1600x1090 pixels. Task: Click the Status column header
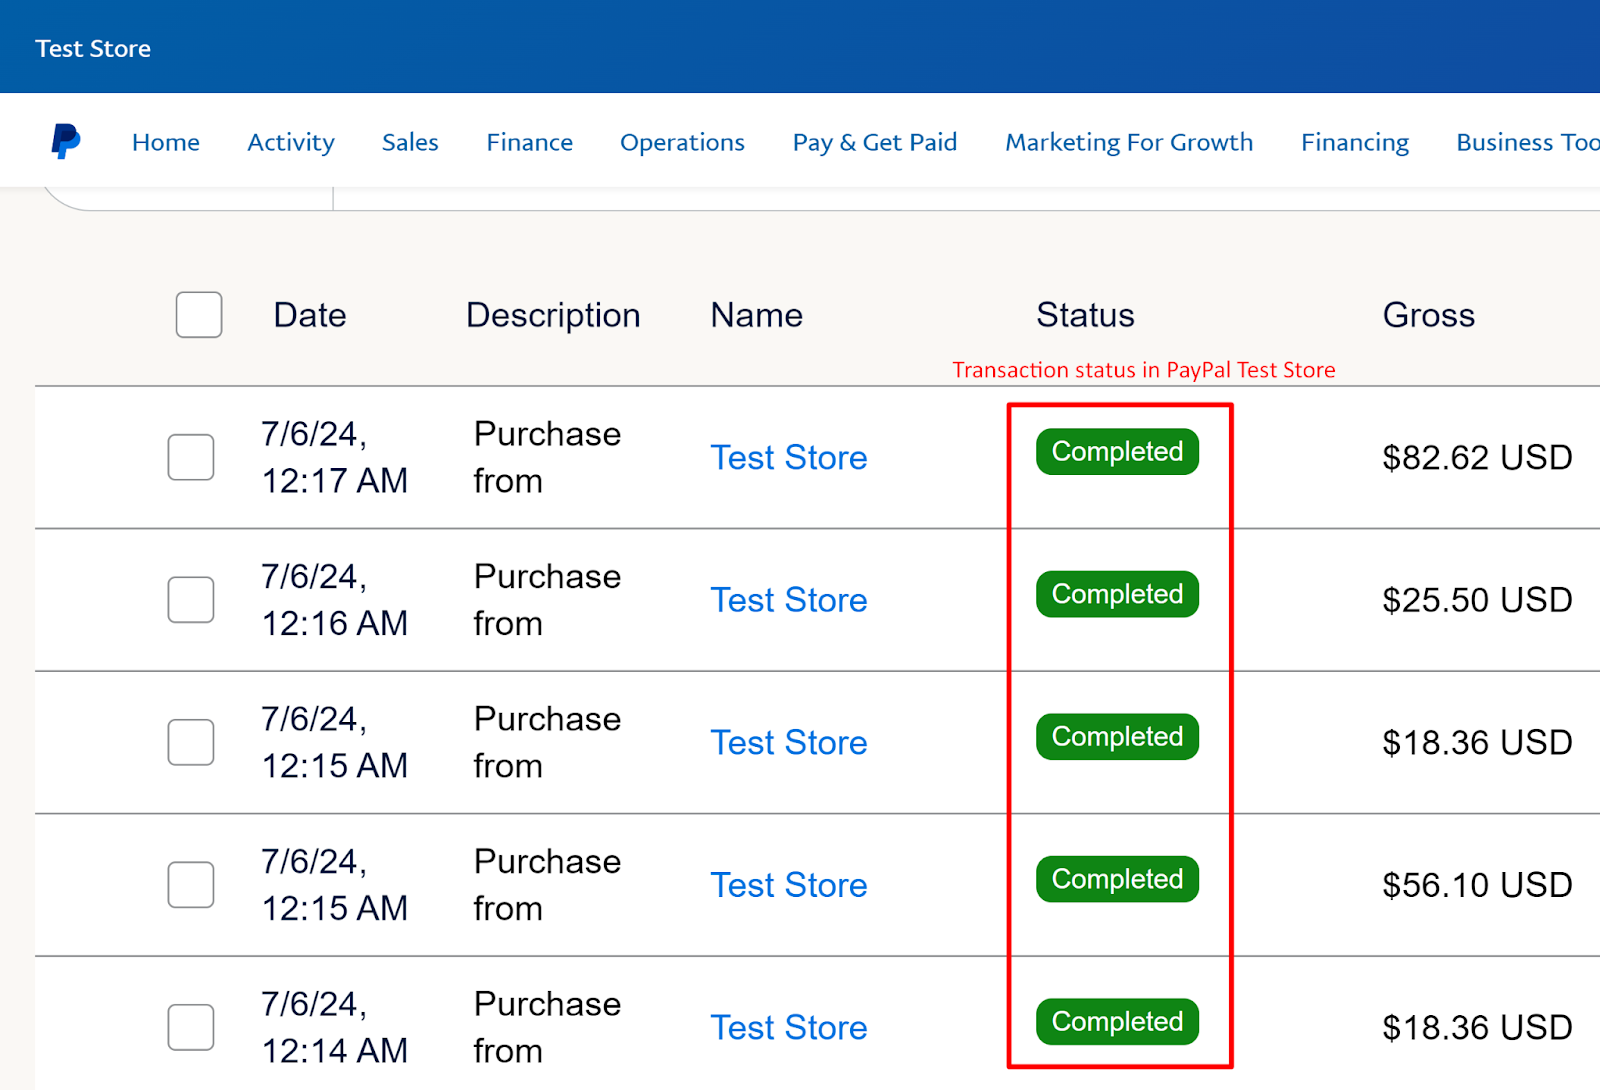tap(1085, 315)
